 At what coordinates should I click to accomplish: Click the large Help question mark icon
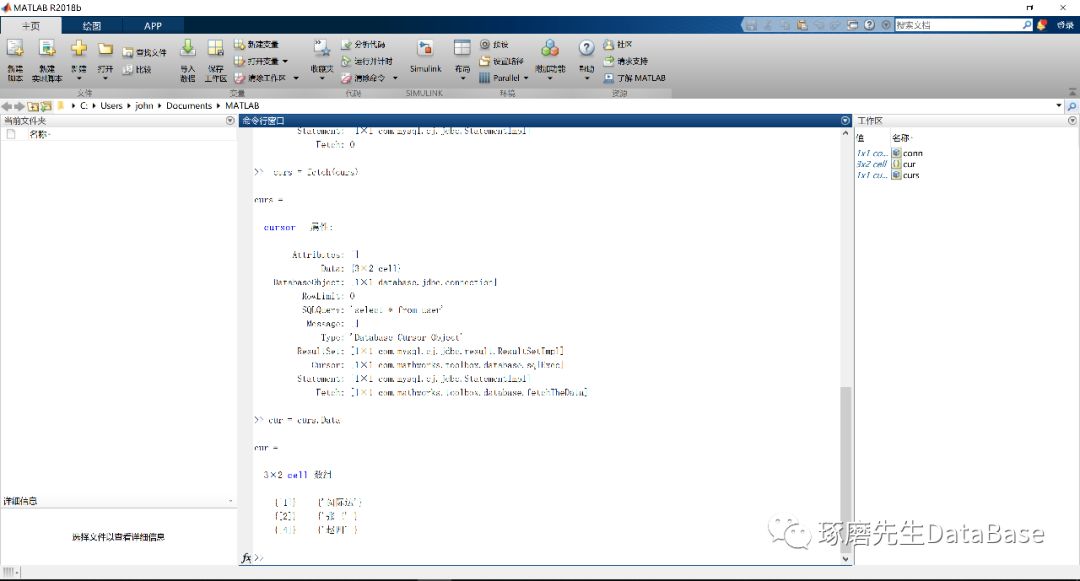tap(586, 48)
